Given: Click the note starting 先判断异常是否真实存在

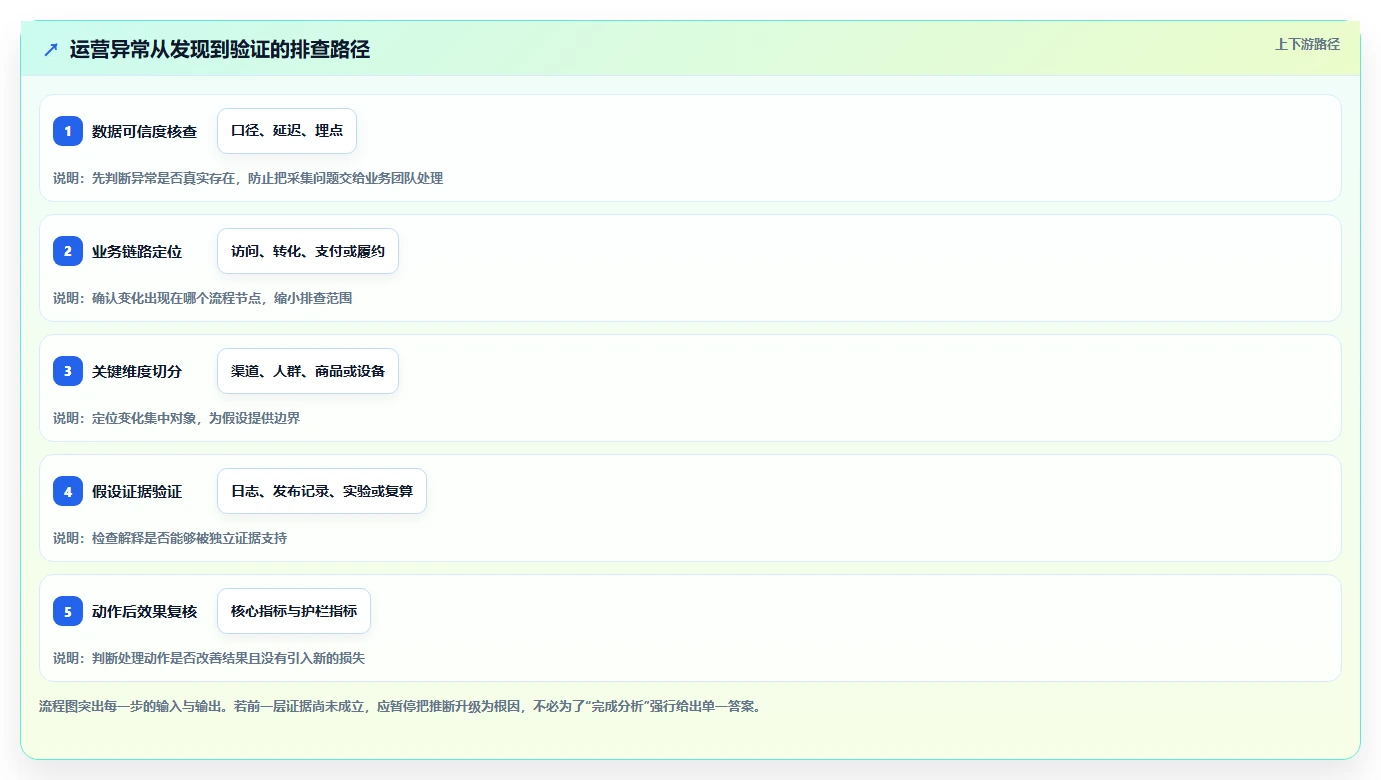Looking at the screenshot, I should [248, 178].
